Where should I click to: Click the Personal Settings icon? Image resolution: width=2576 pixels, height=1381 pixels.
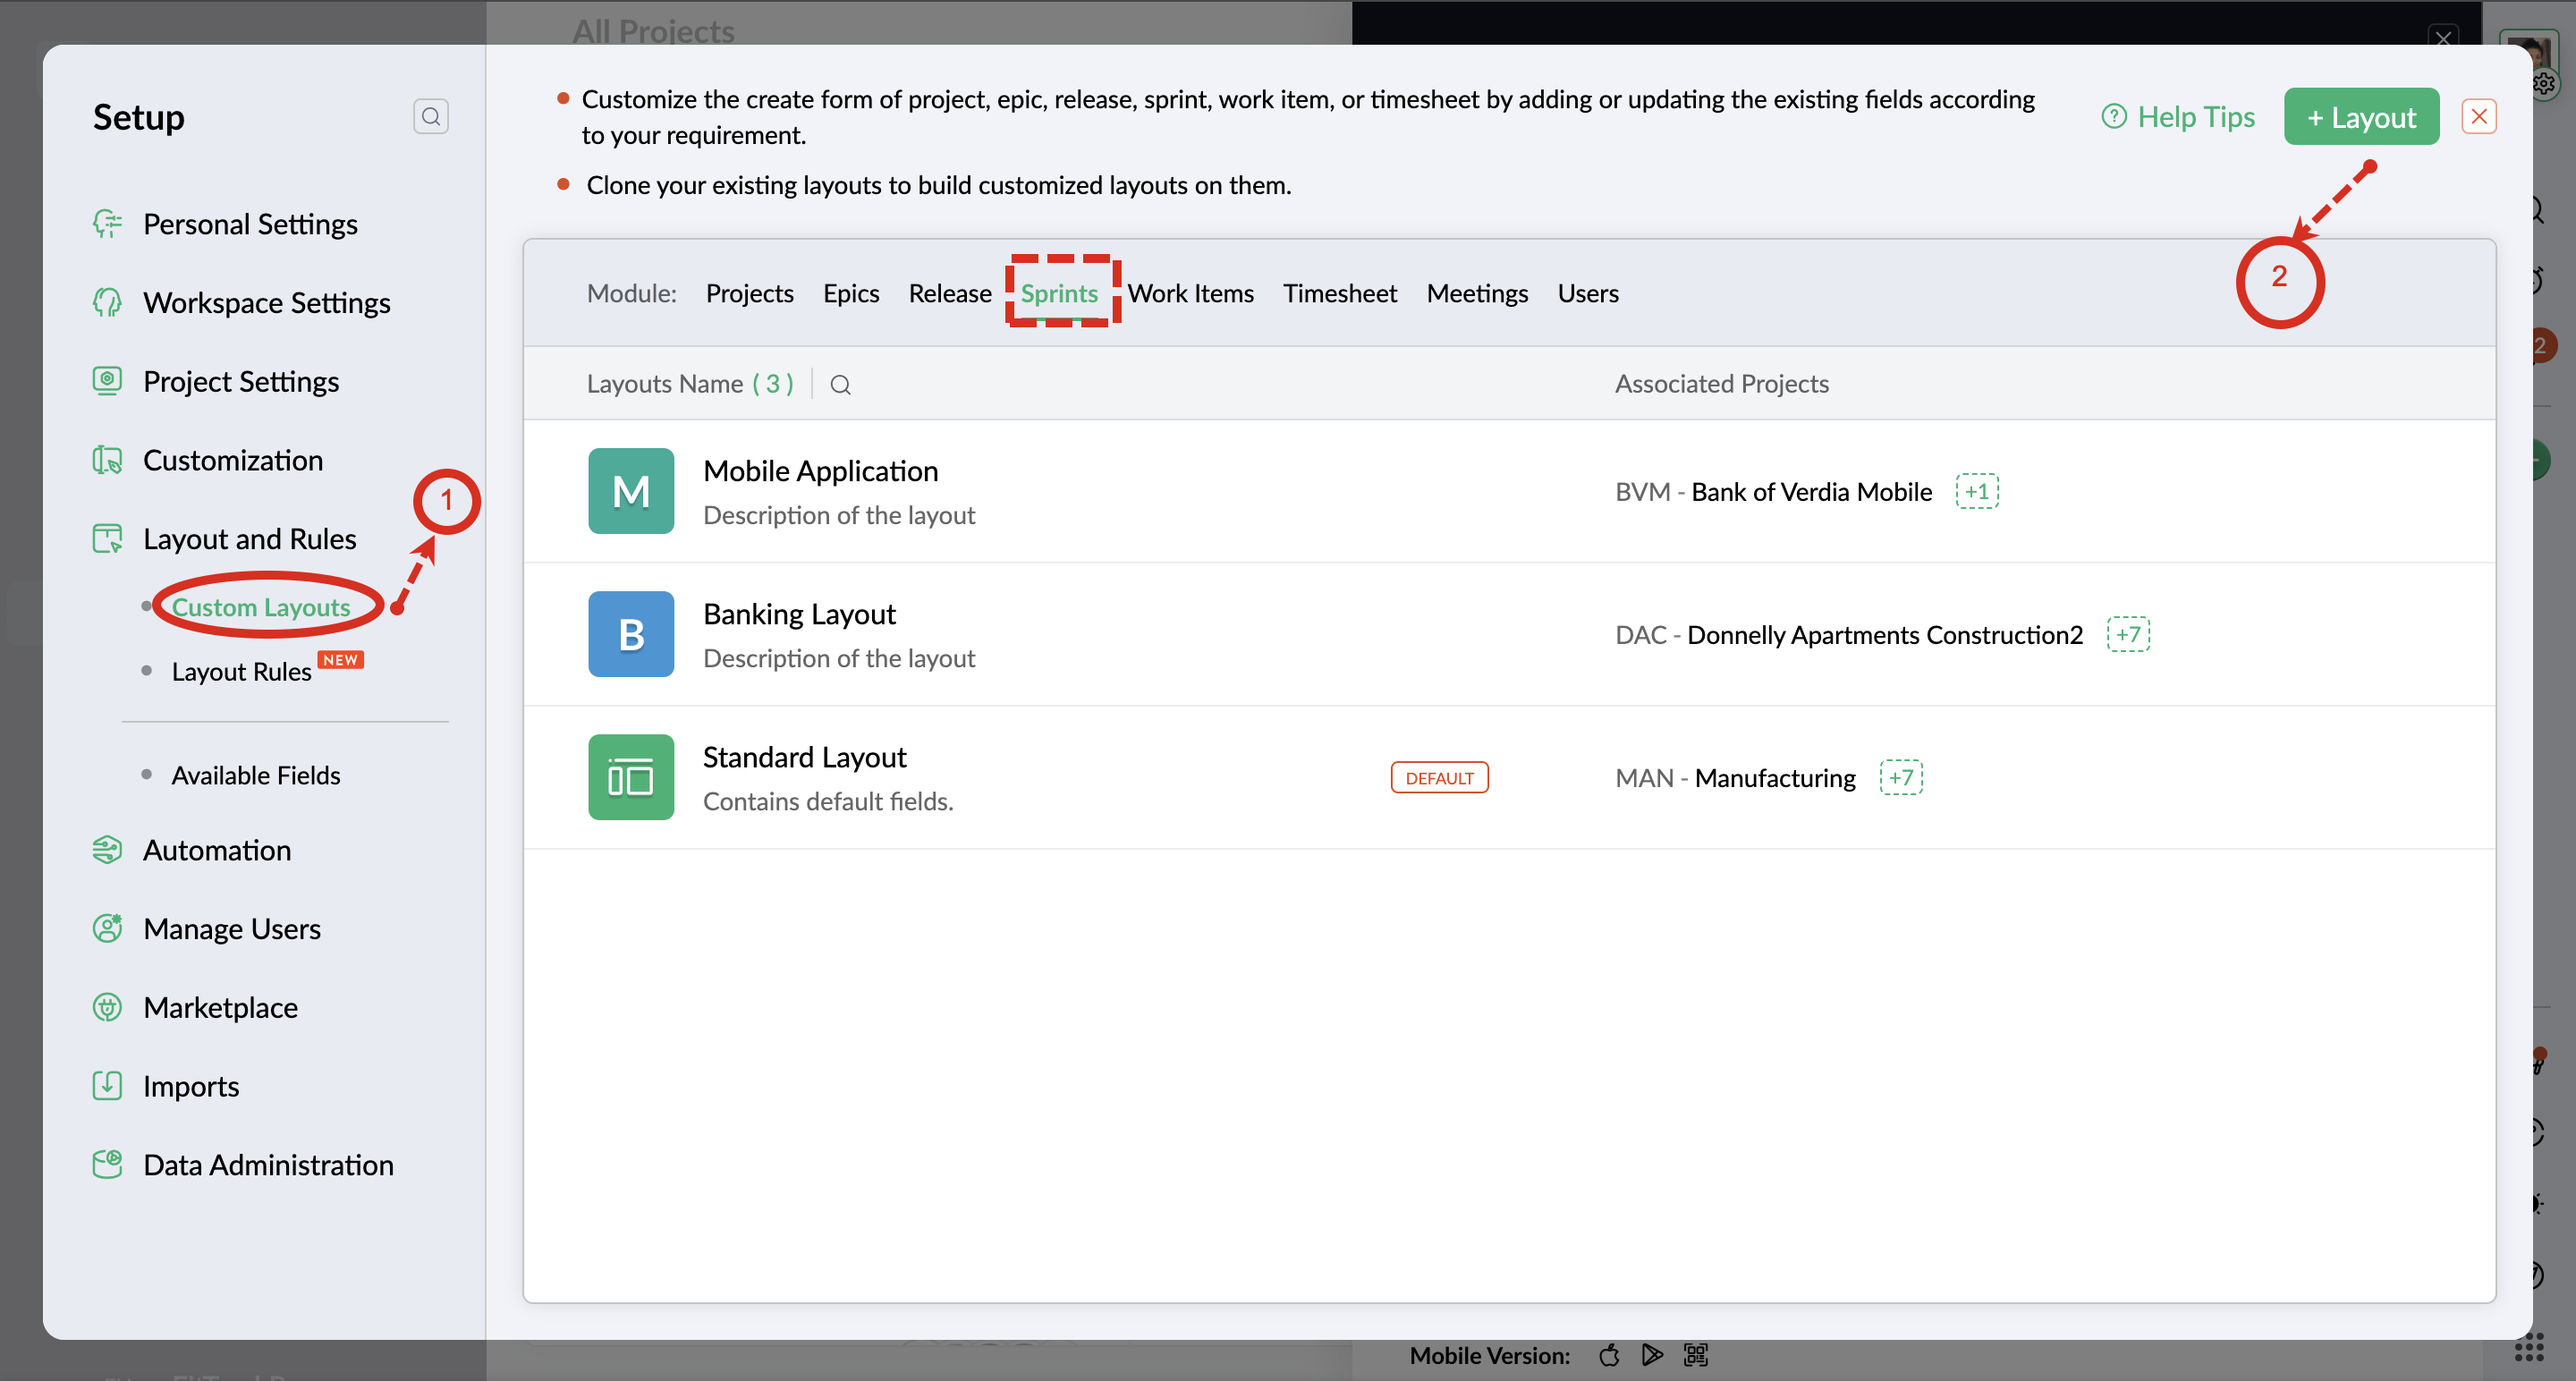pos(107,224)
